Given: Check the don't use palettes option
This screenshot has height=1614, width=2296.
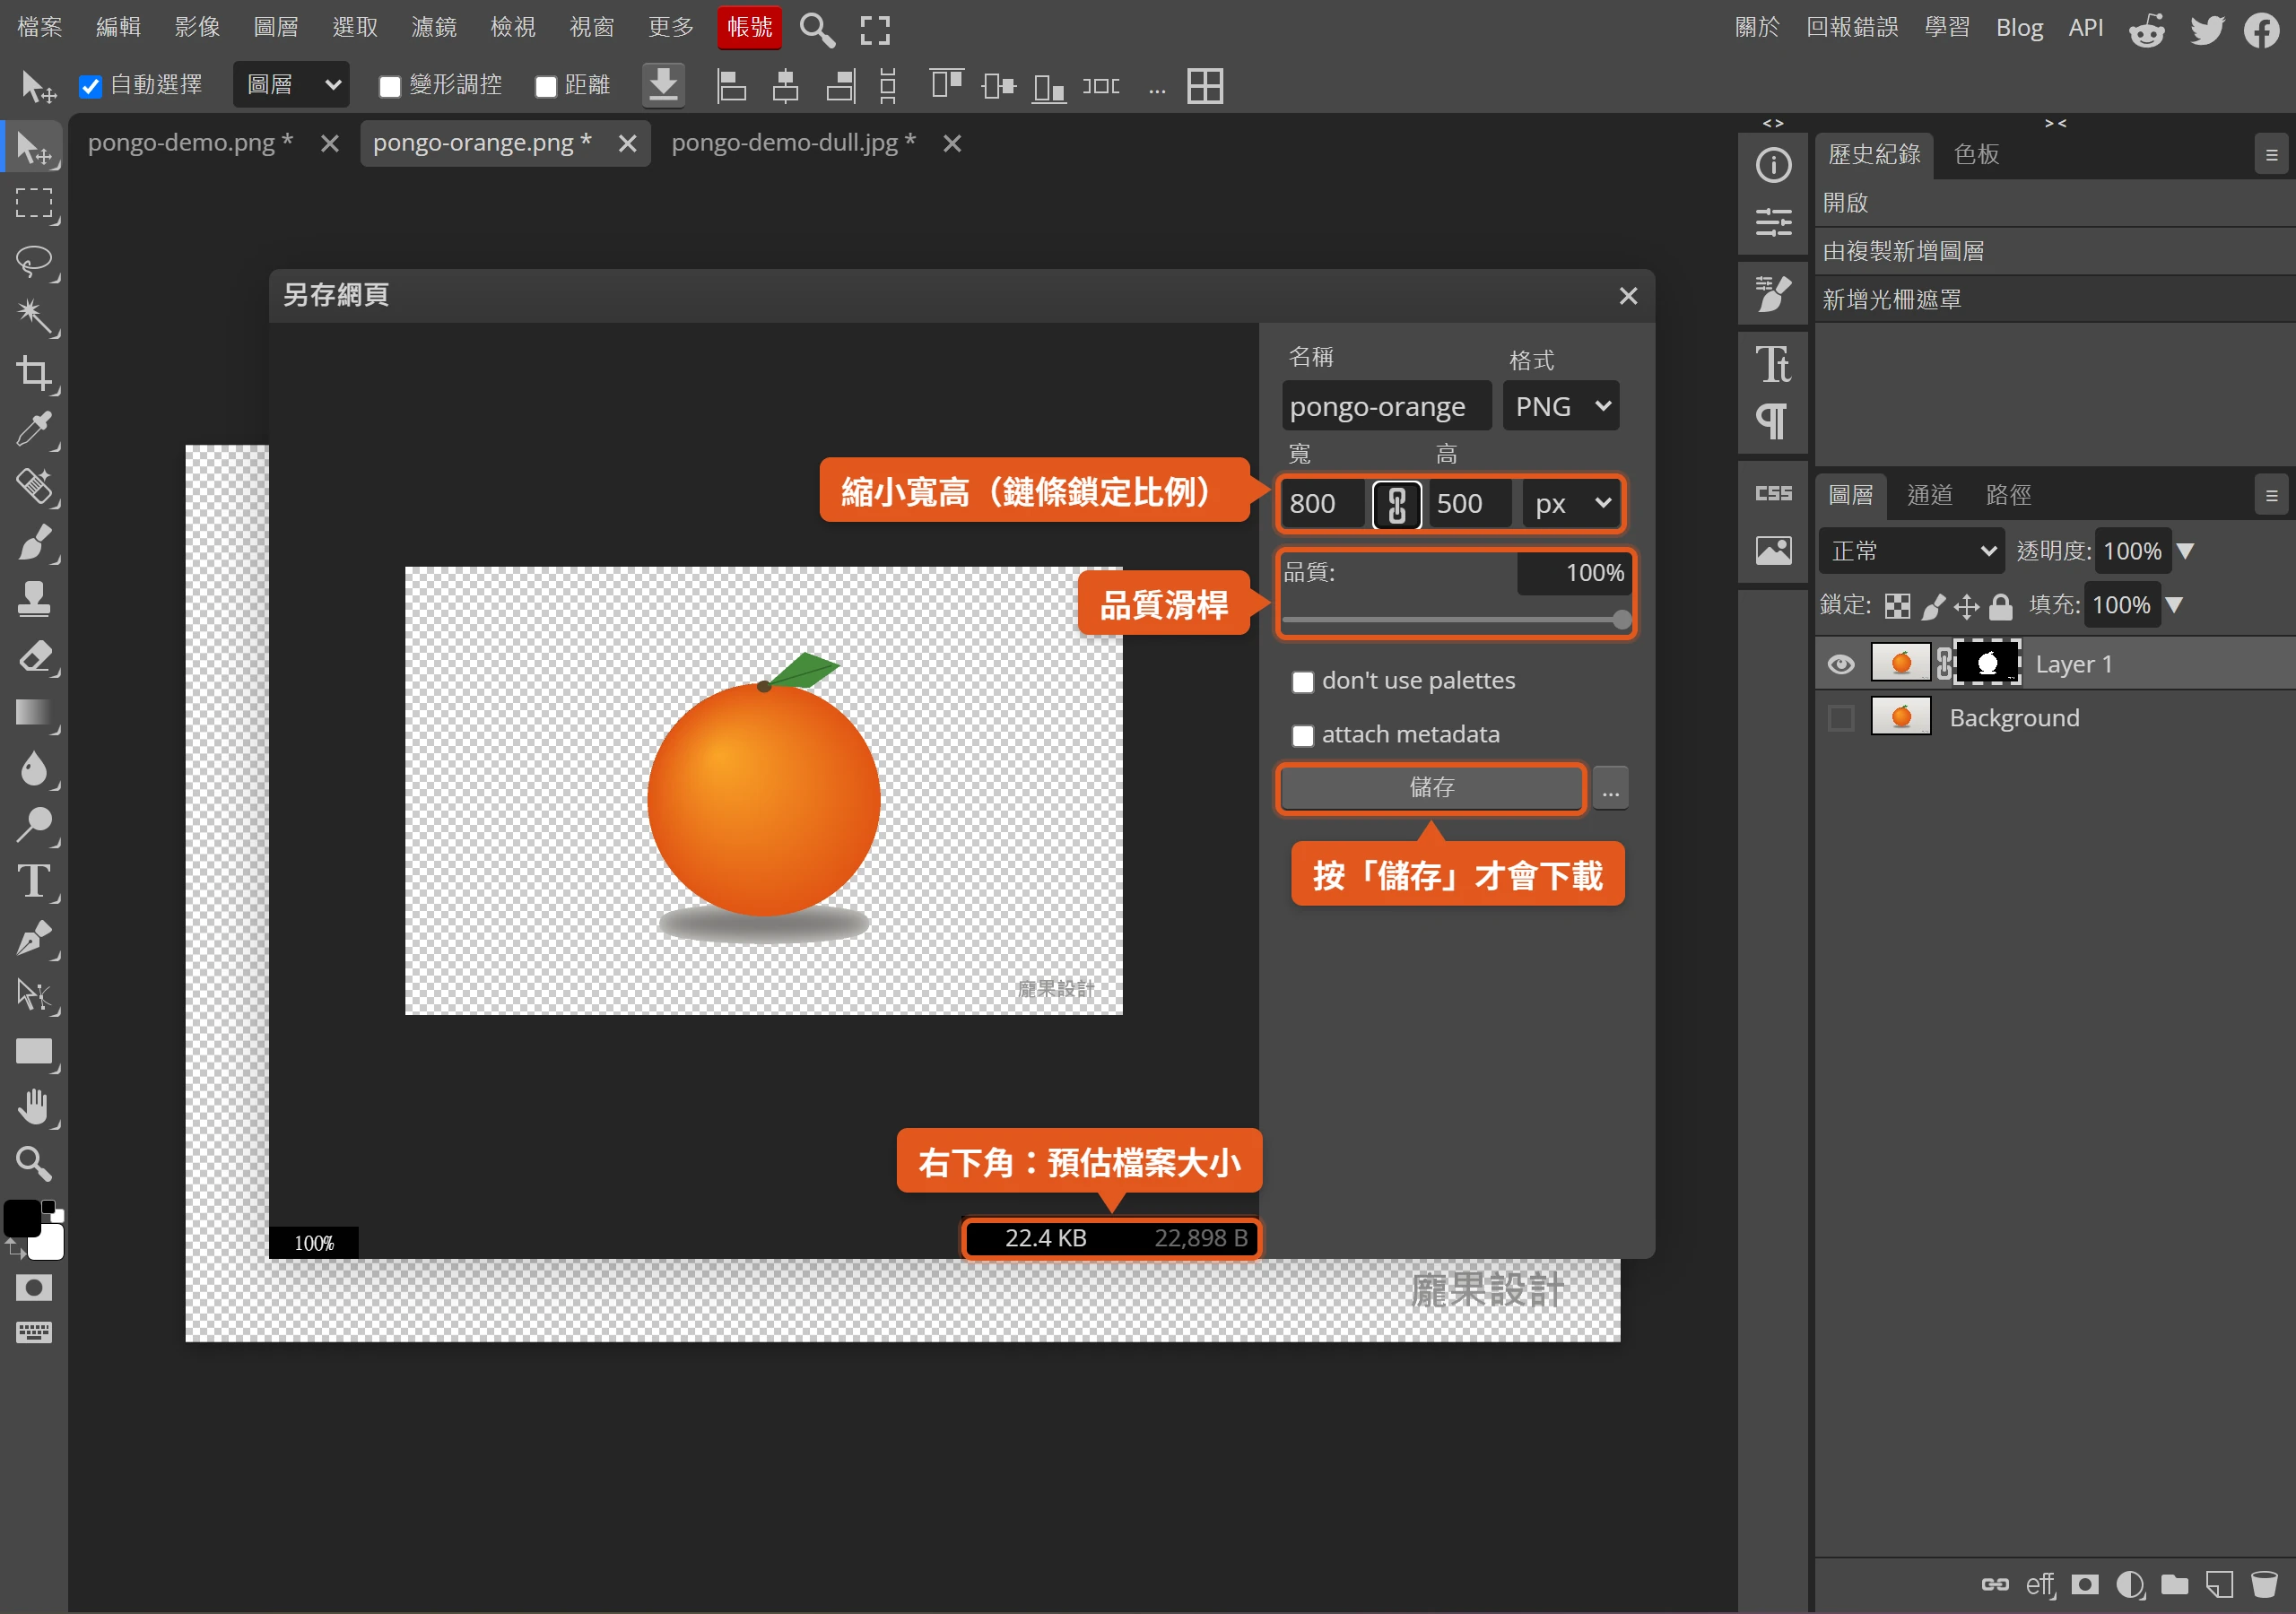Looking at the screenshot, I should tap(1302, 681).
